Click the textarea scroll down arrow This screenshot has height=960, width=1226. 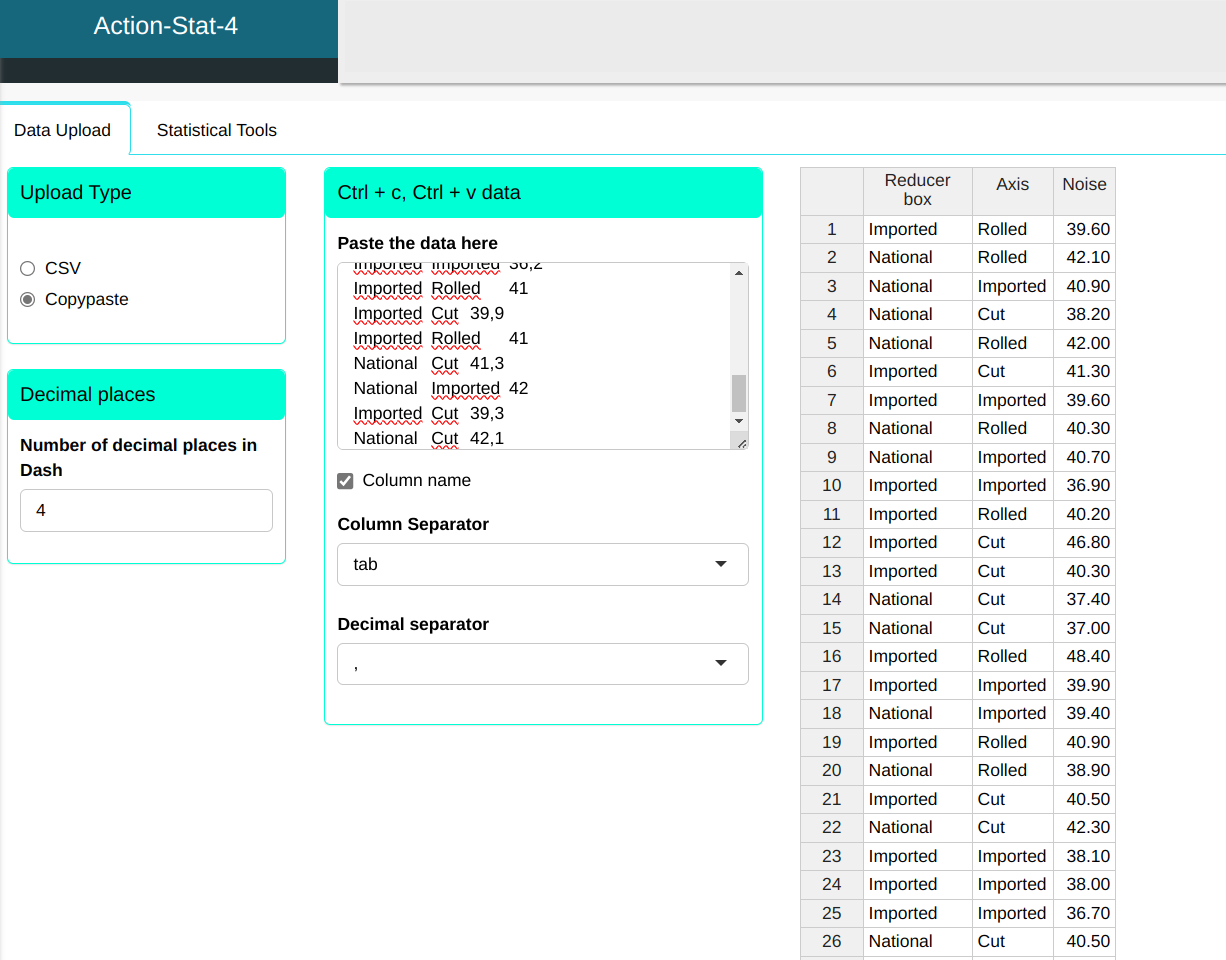[739, 422]
